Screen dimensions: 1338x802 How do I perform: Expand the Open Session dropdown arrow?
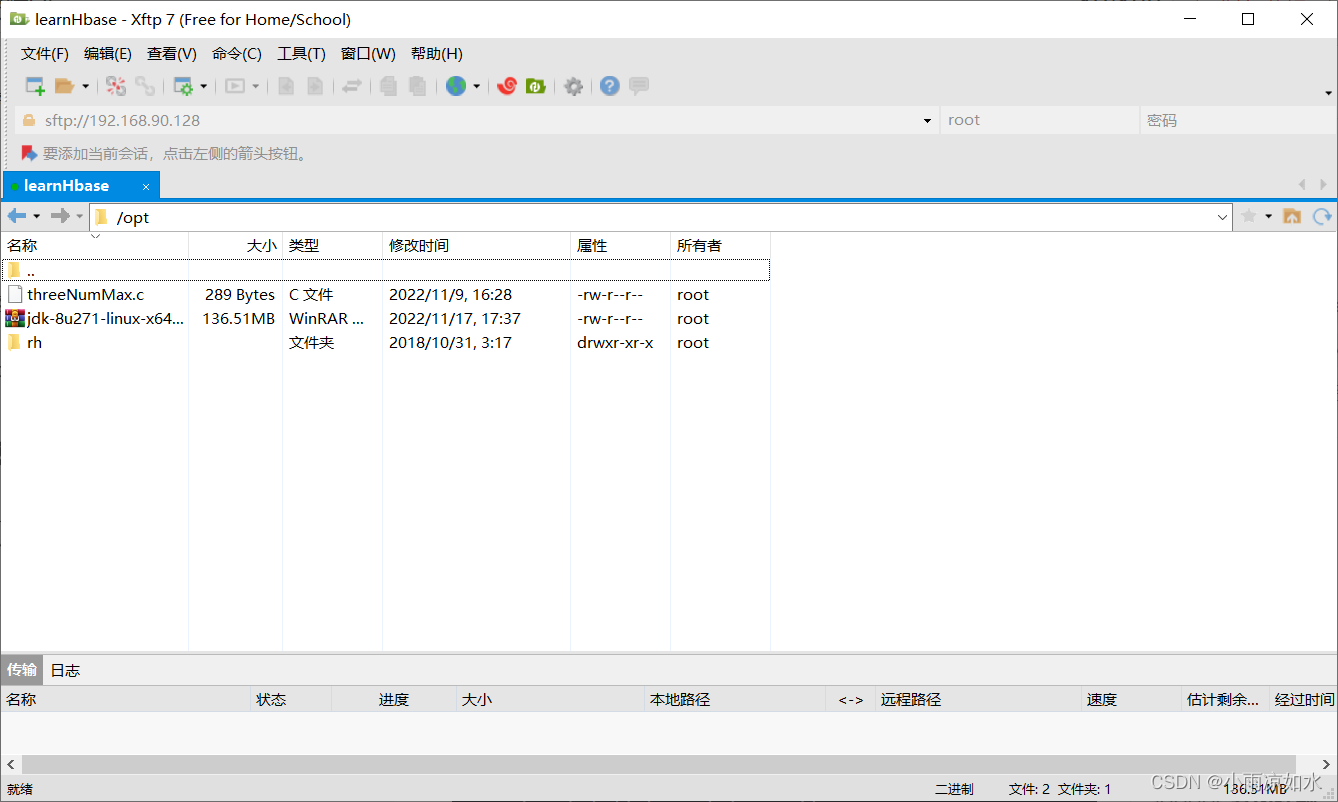85,86
